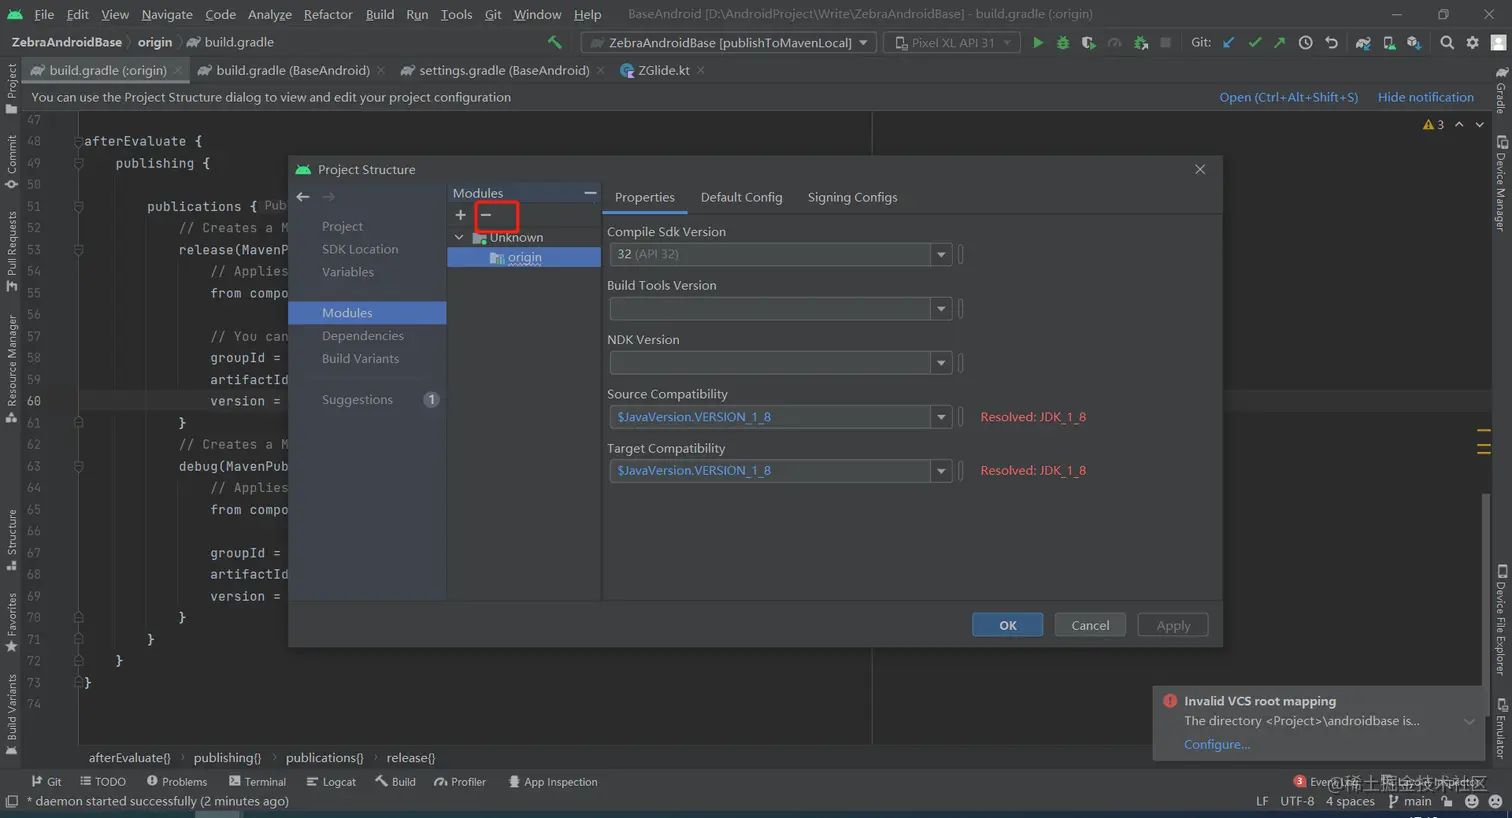Open Suggestions in dialog sidebar

tap(357, 400)
